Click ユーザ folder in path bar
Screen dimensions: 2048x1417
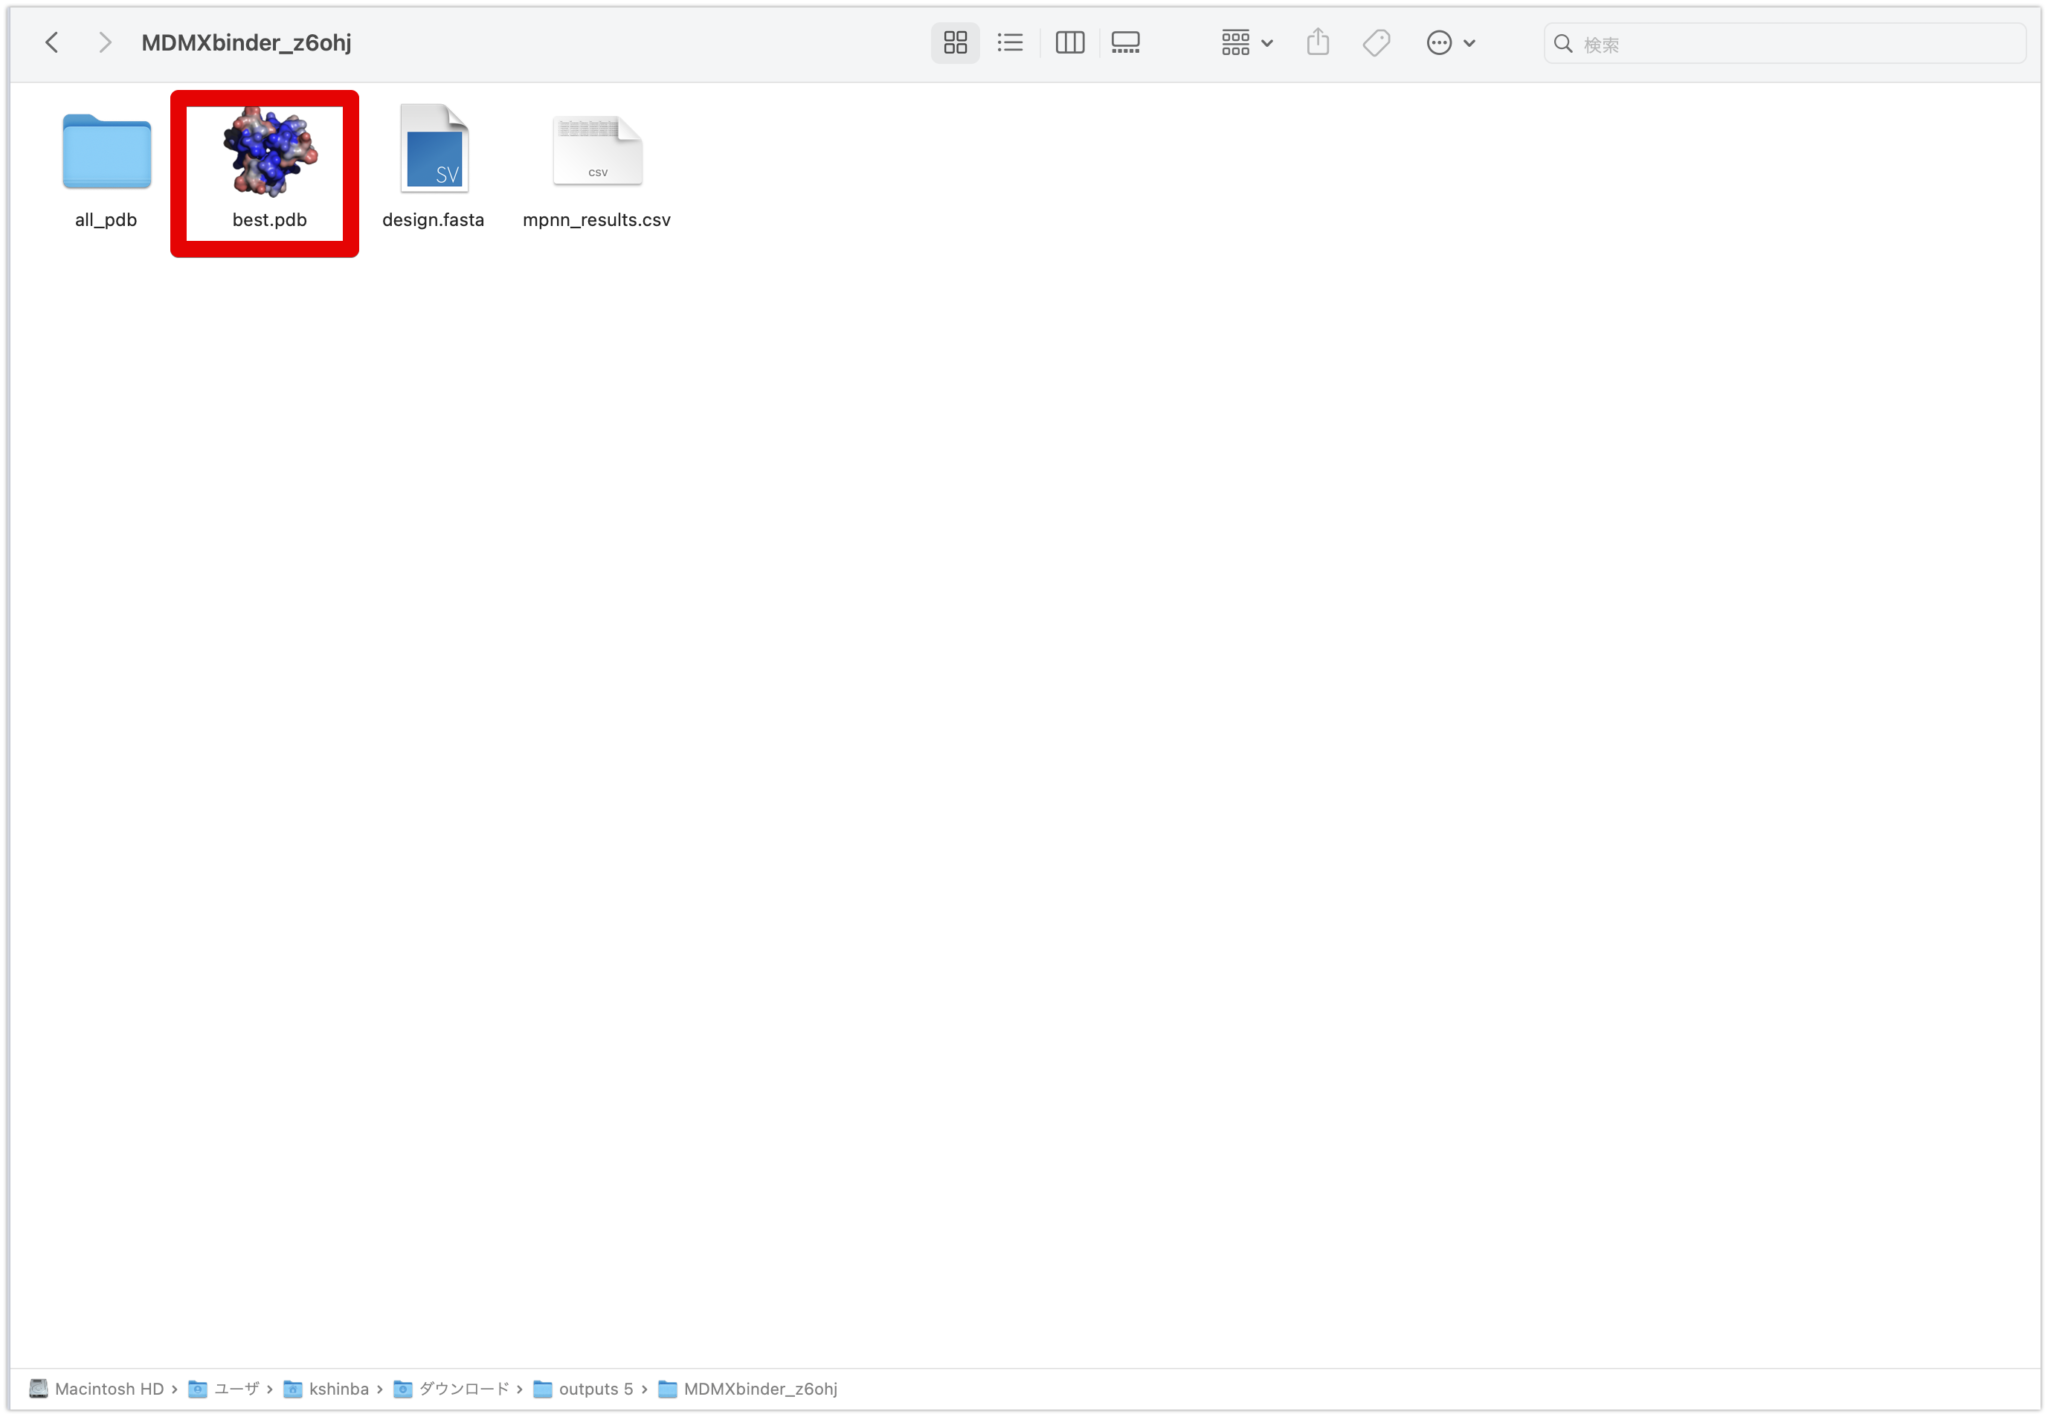(x=236, y=1389)
